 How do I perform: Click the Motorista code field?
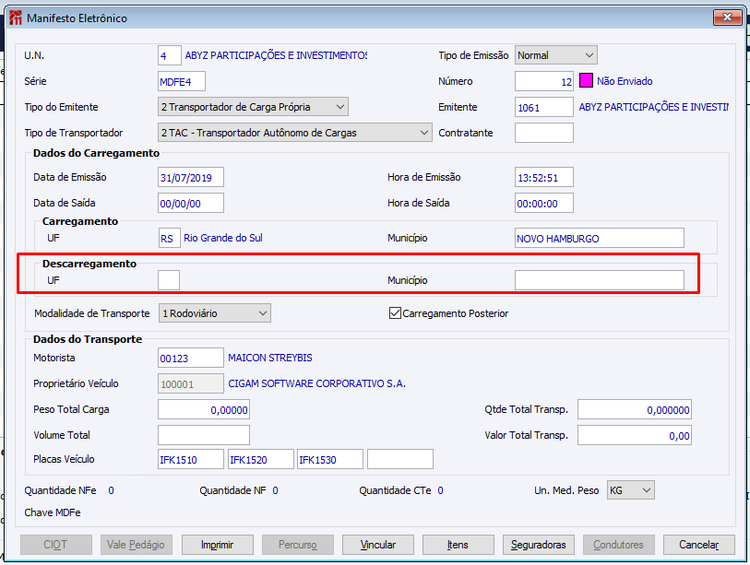190,357
